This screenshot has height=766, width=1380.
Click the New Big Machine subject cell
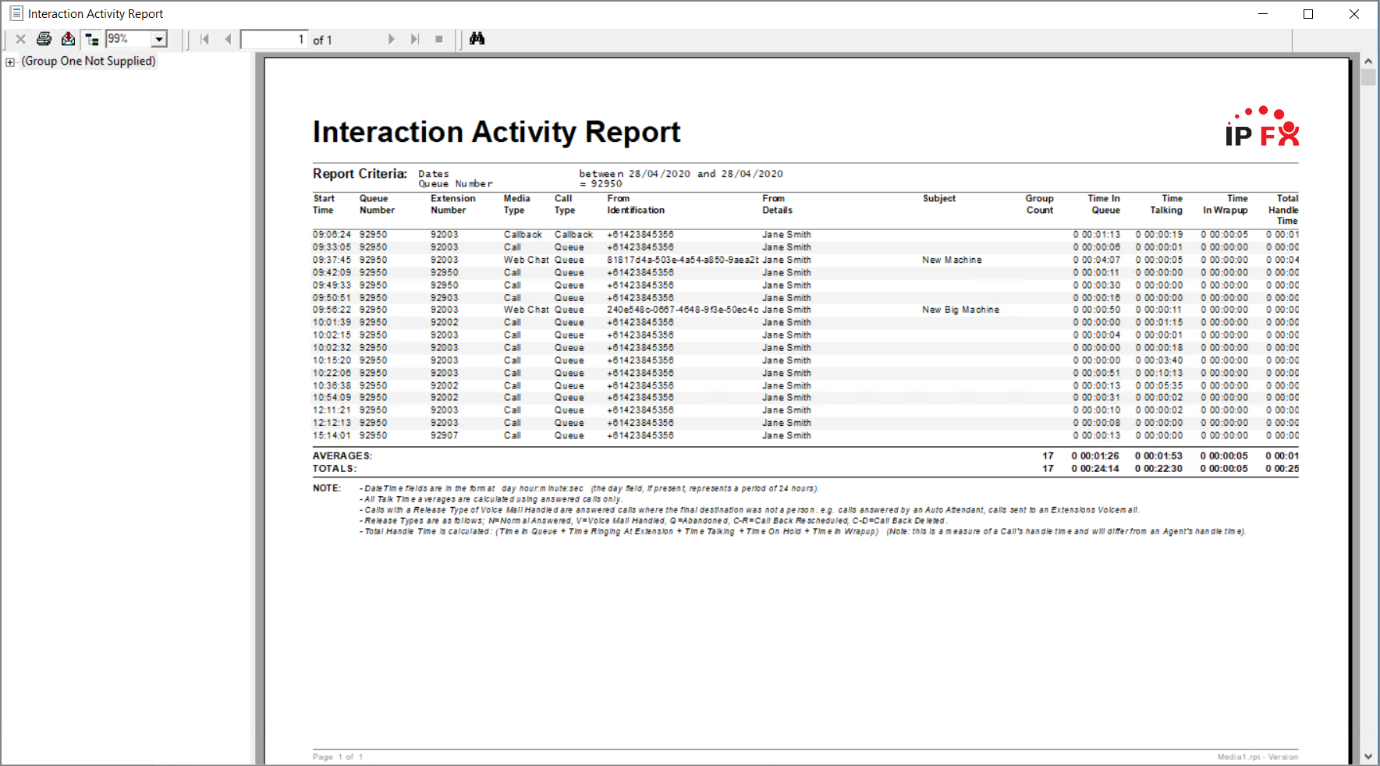(x=961, y=310)
